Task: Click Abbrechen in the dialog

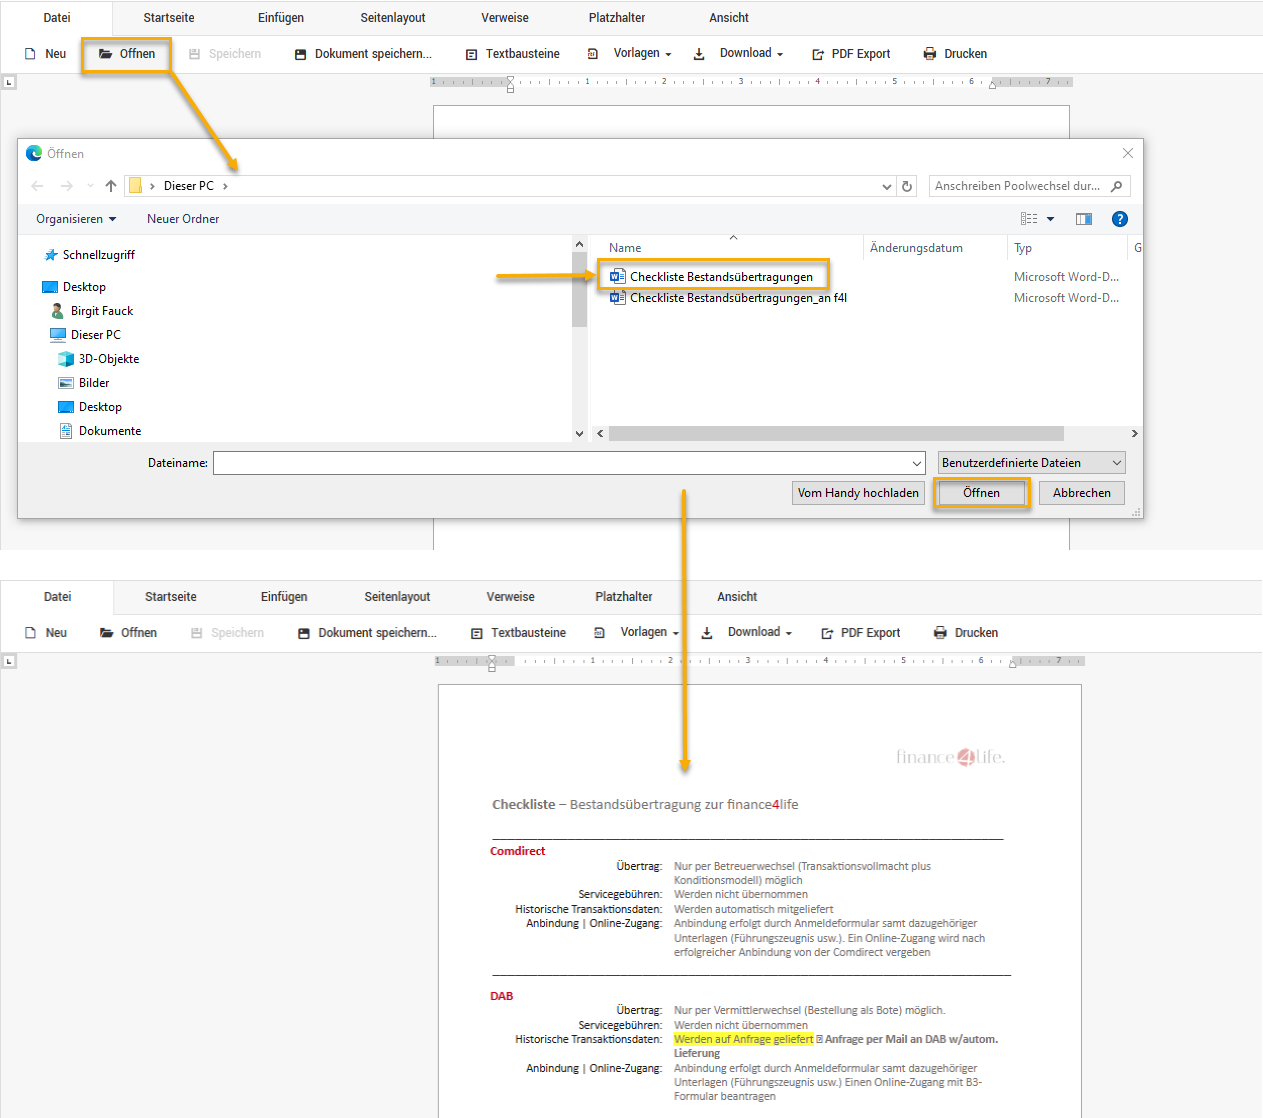Action: coord(1082,493)
